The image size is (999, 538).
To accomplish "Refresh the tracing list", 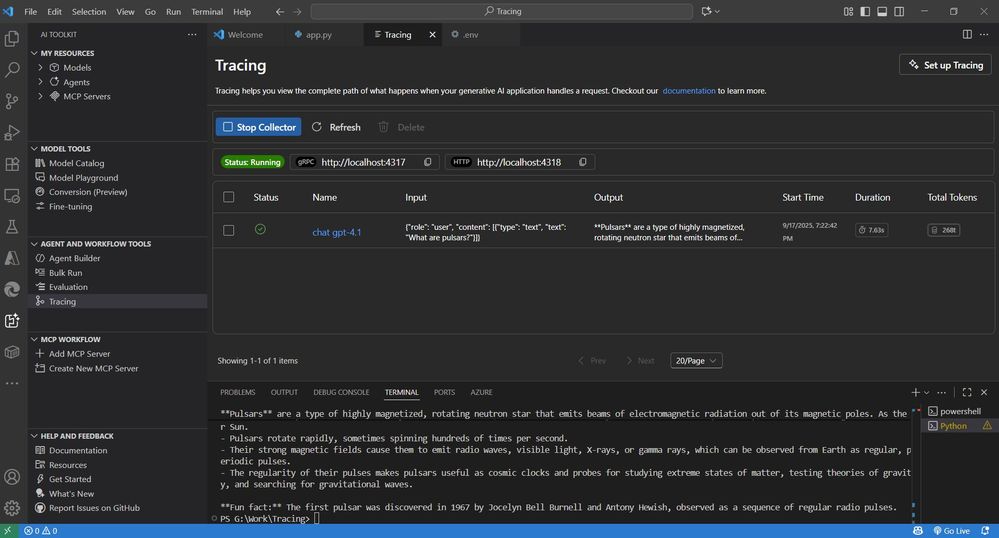I will point(336,127).
